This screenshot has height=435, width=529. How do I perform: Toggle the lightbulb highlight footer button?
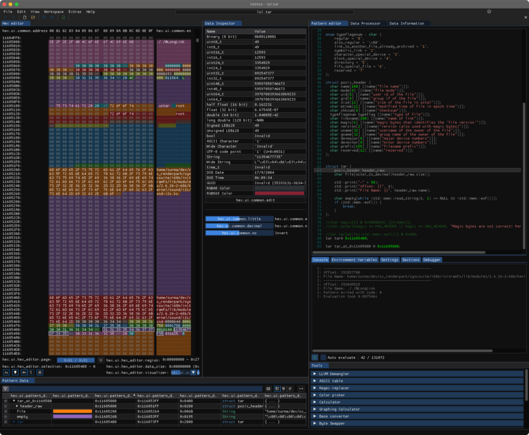(x=15, y=373)
